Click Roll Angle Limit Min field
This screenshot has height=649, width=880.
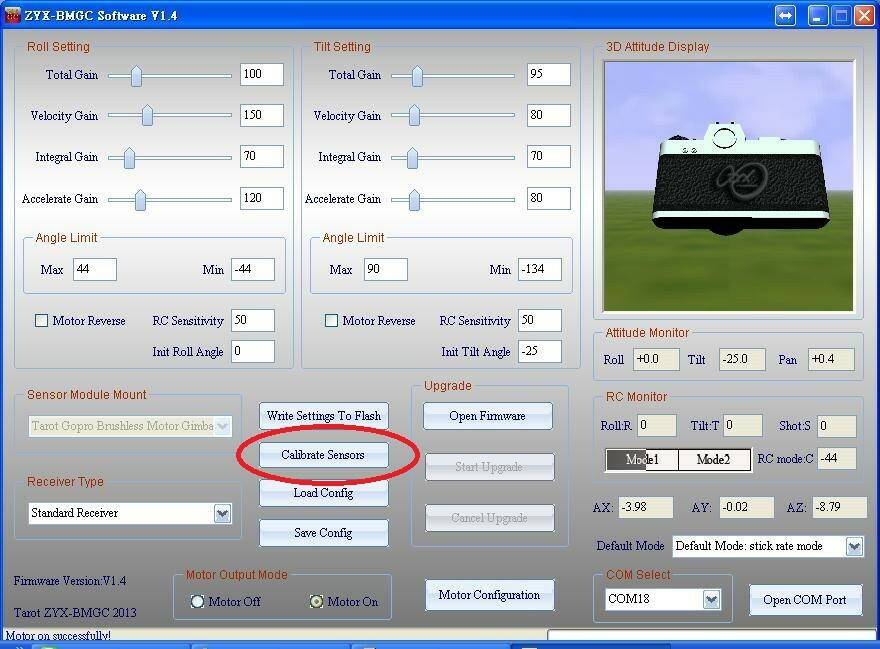253,269
